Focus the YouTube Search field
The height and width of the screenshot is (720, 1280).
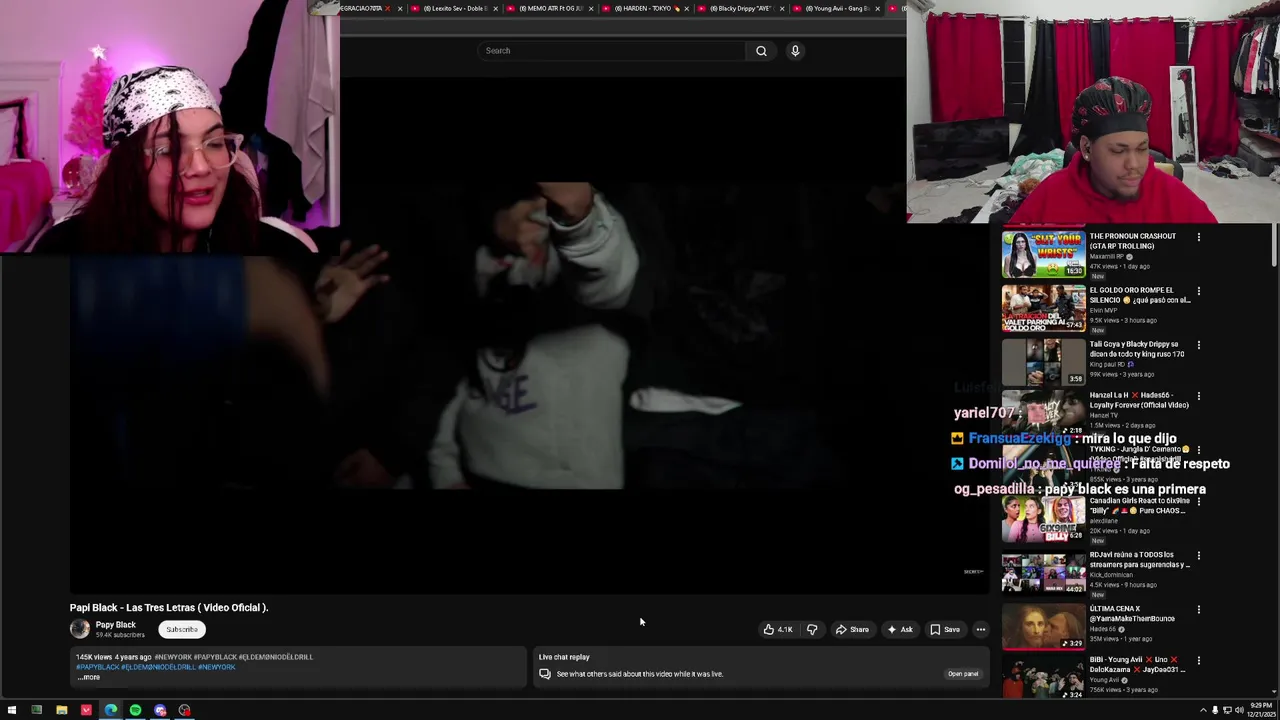coord(612,51)
